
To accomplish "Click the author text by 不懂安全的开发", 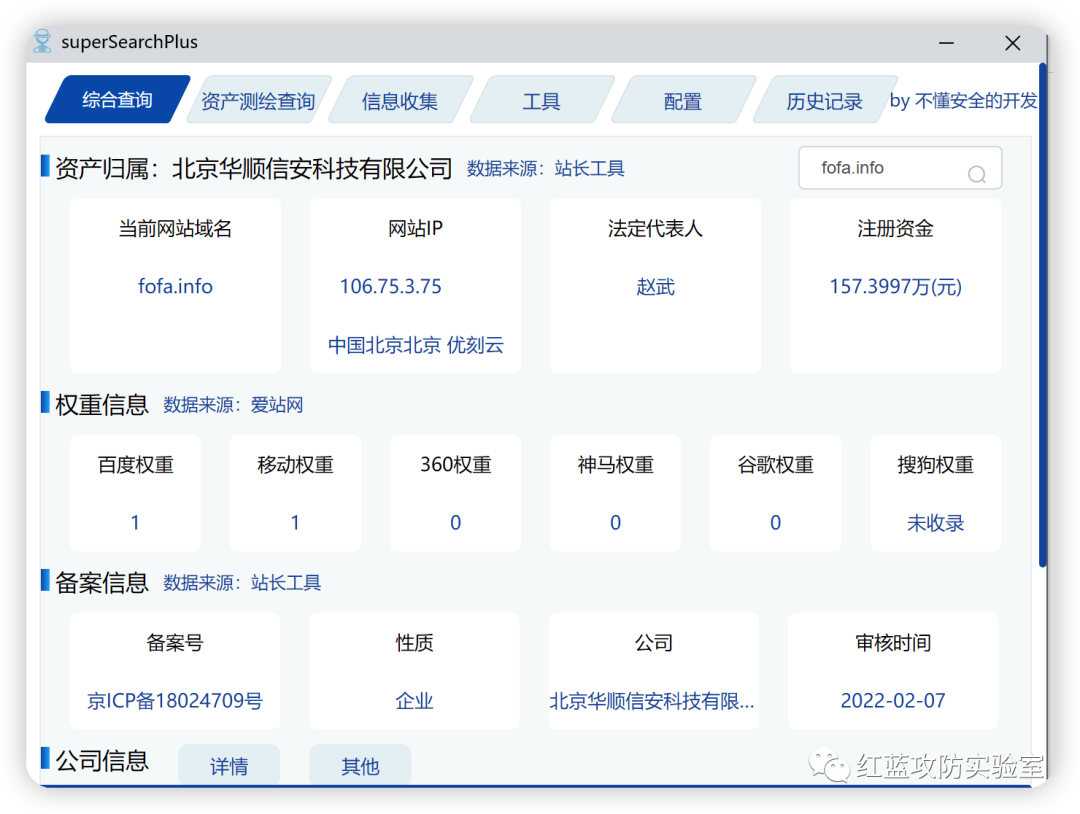I will tap(963, 101).
